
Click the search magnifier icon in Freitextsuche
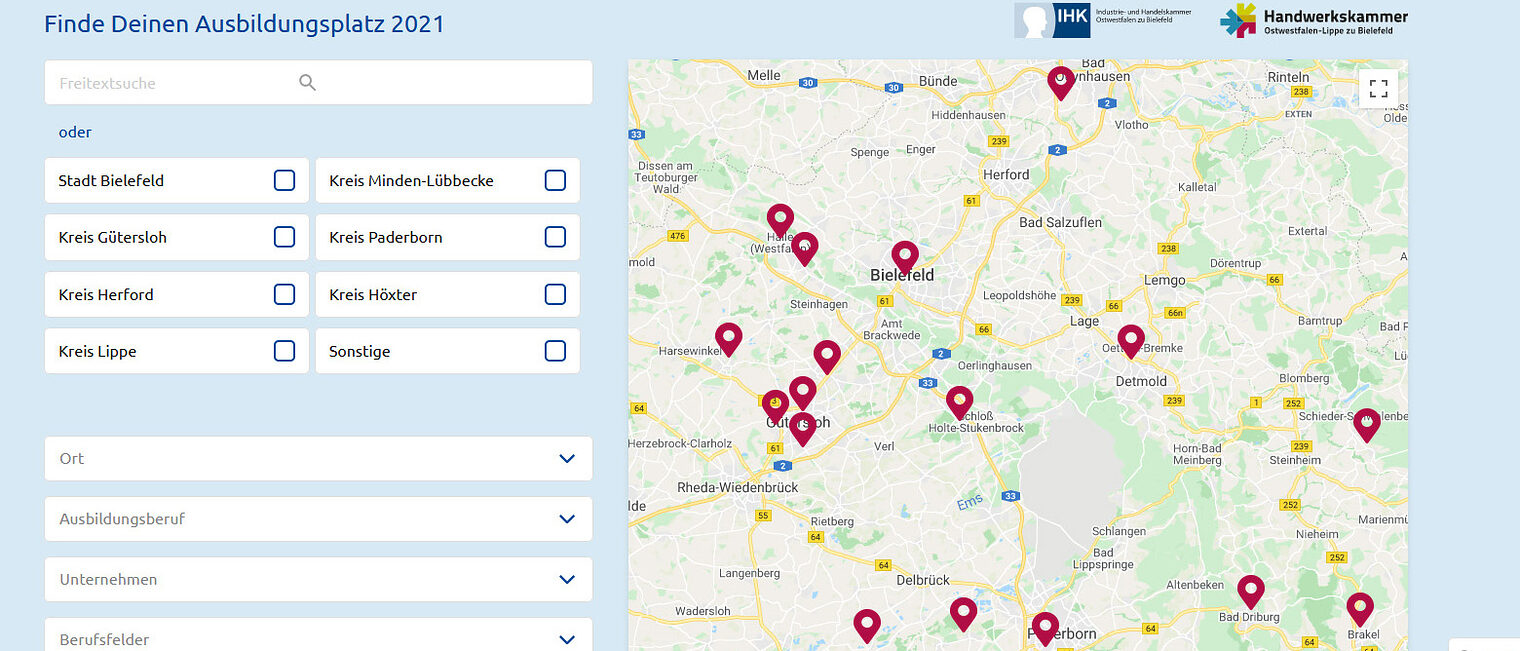pos(307,83)
